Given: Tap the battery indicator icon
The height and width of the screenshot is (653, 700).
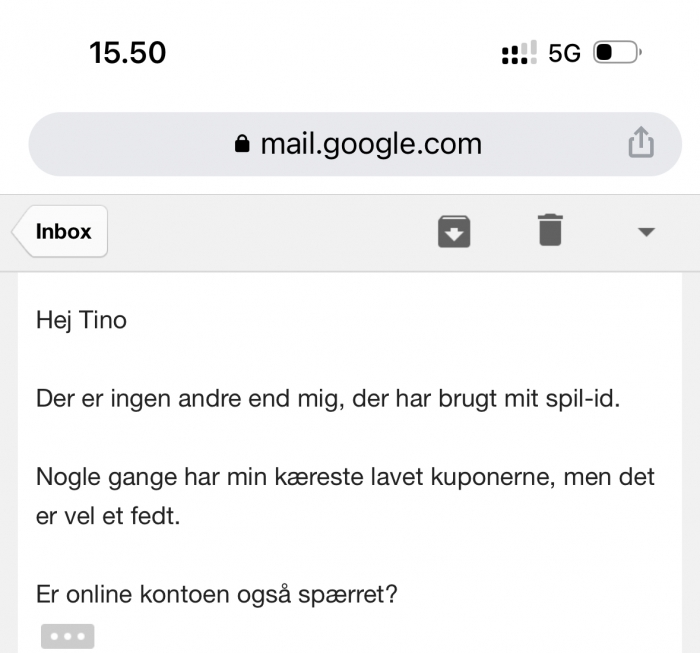Looking at the screenshot, I should [617, 52].
